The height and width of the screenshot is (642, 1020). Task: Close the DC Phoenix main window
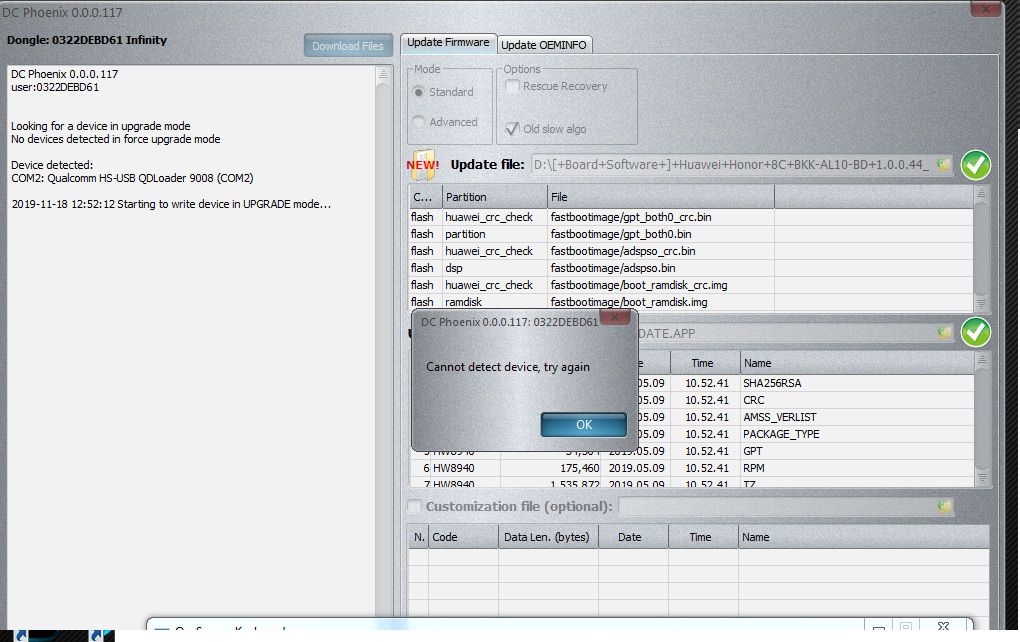coord(986,8)
